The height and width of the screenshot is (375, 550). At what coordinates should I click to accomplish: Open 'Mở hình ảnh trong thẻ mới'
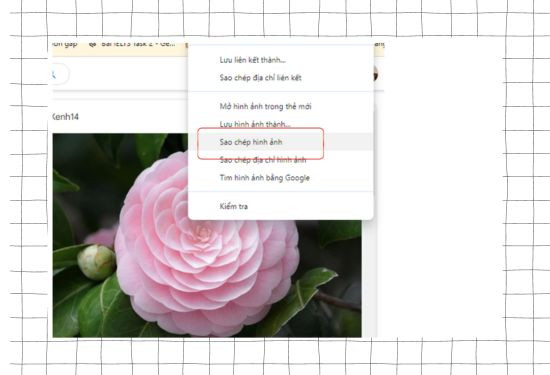pos(281,106)
